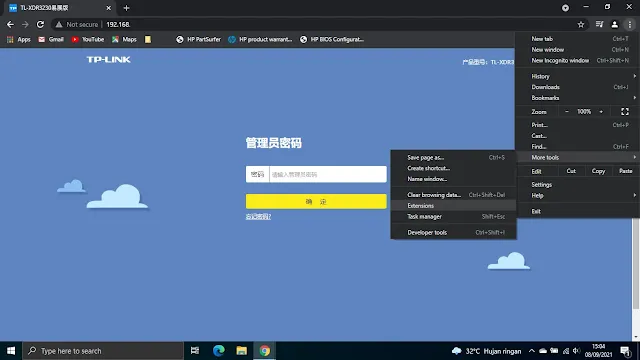Click the yellow confirm button
Viewport: 640px width, 360px height.
click(316, 202)
